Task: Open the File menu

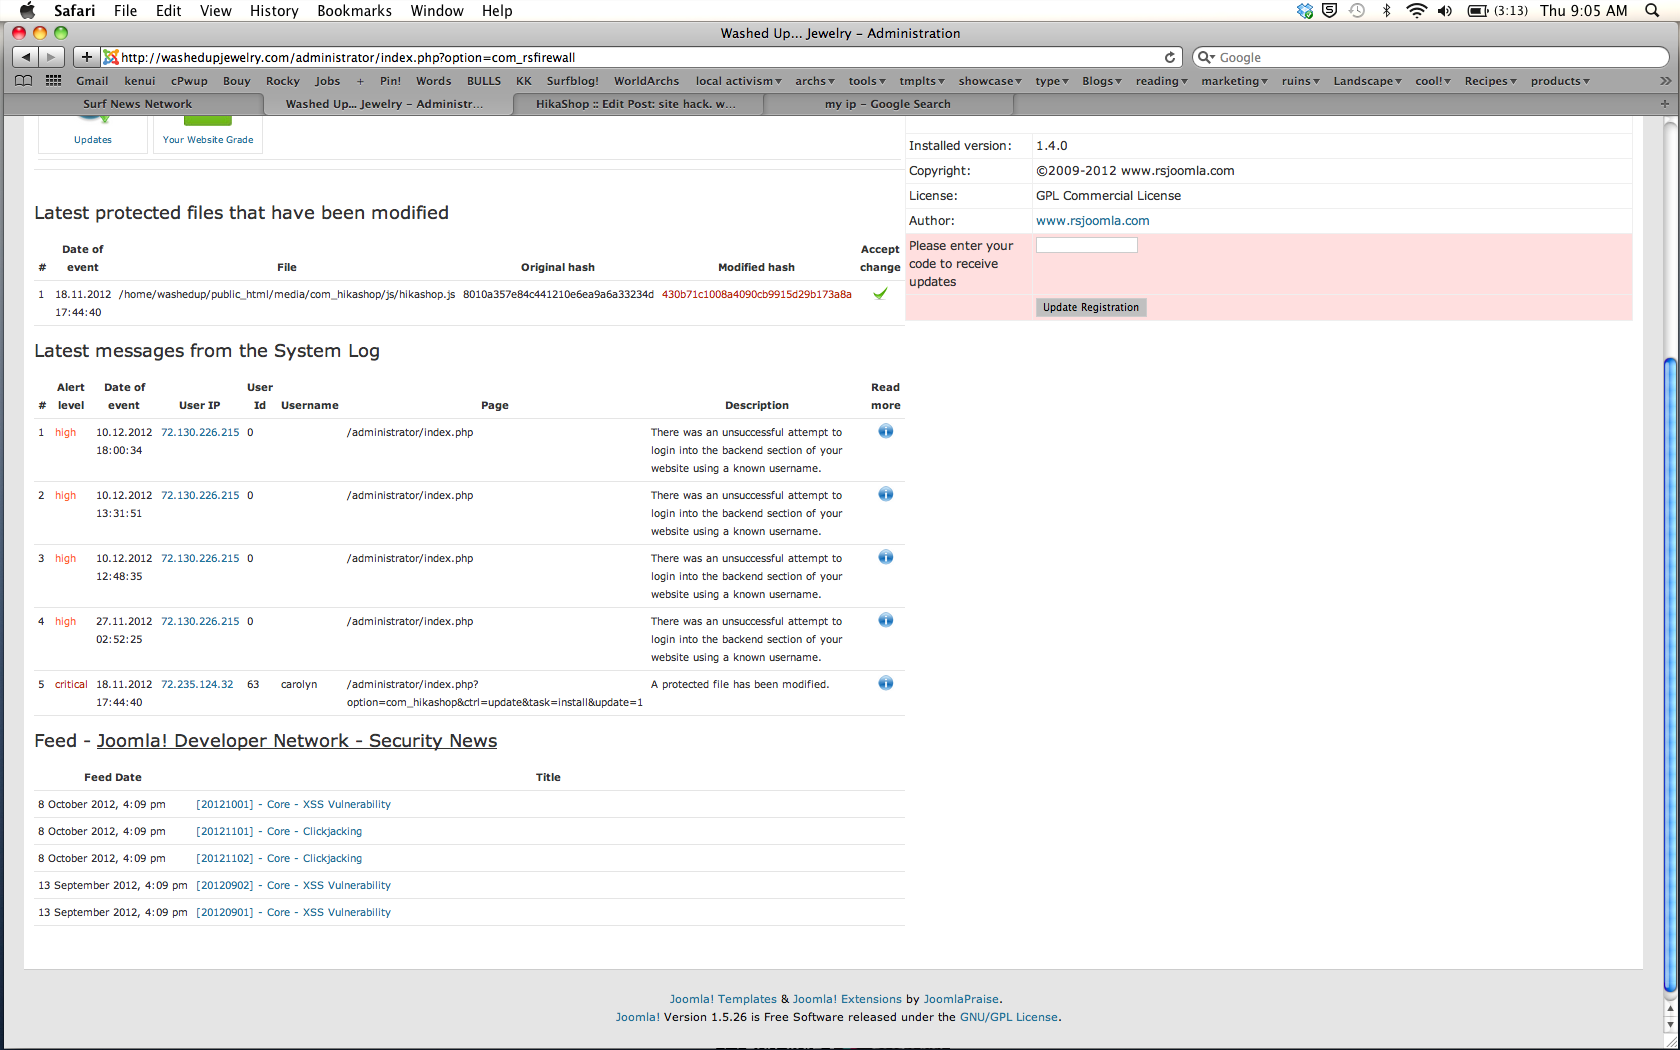Action: [x=125, y=11]
